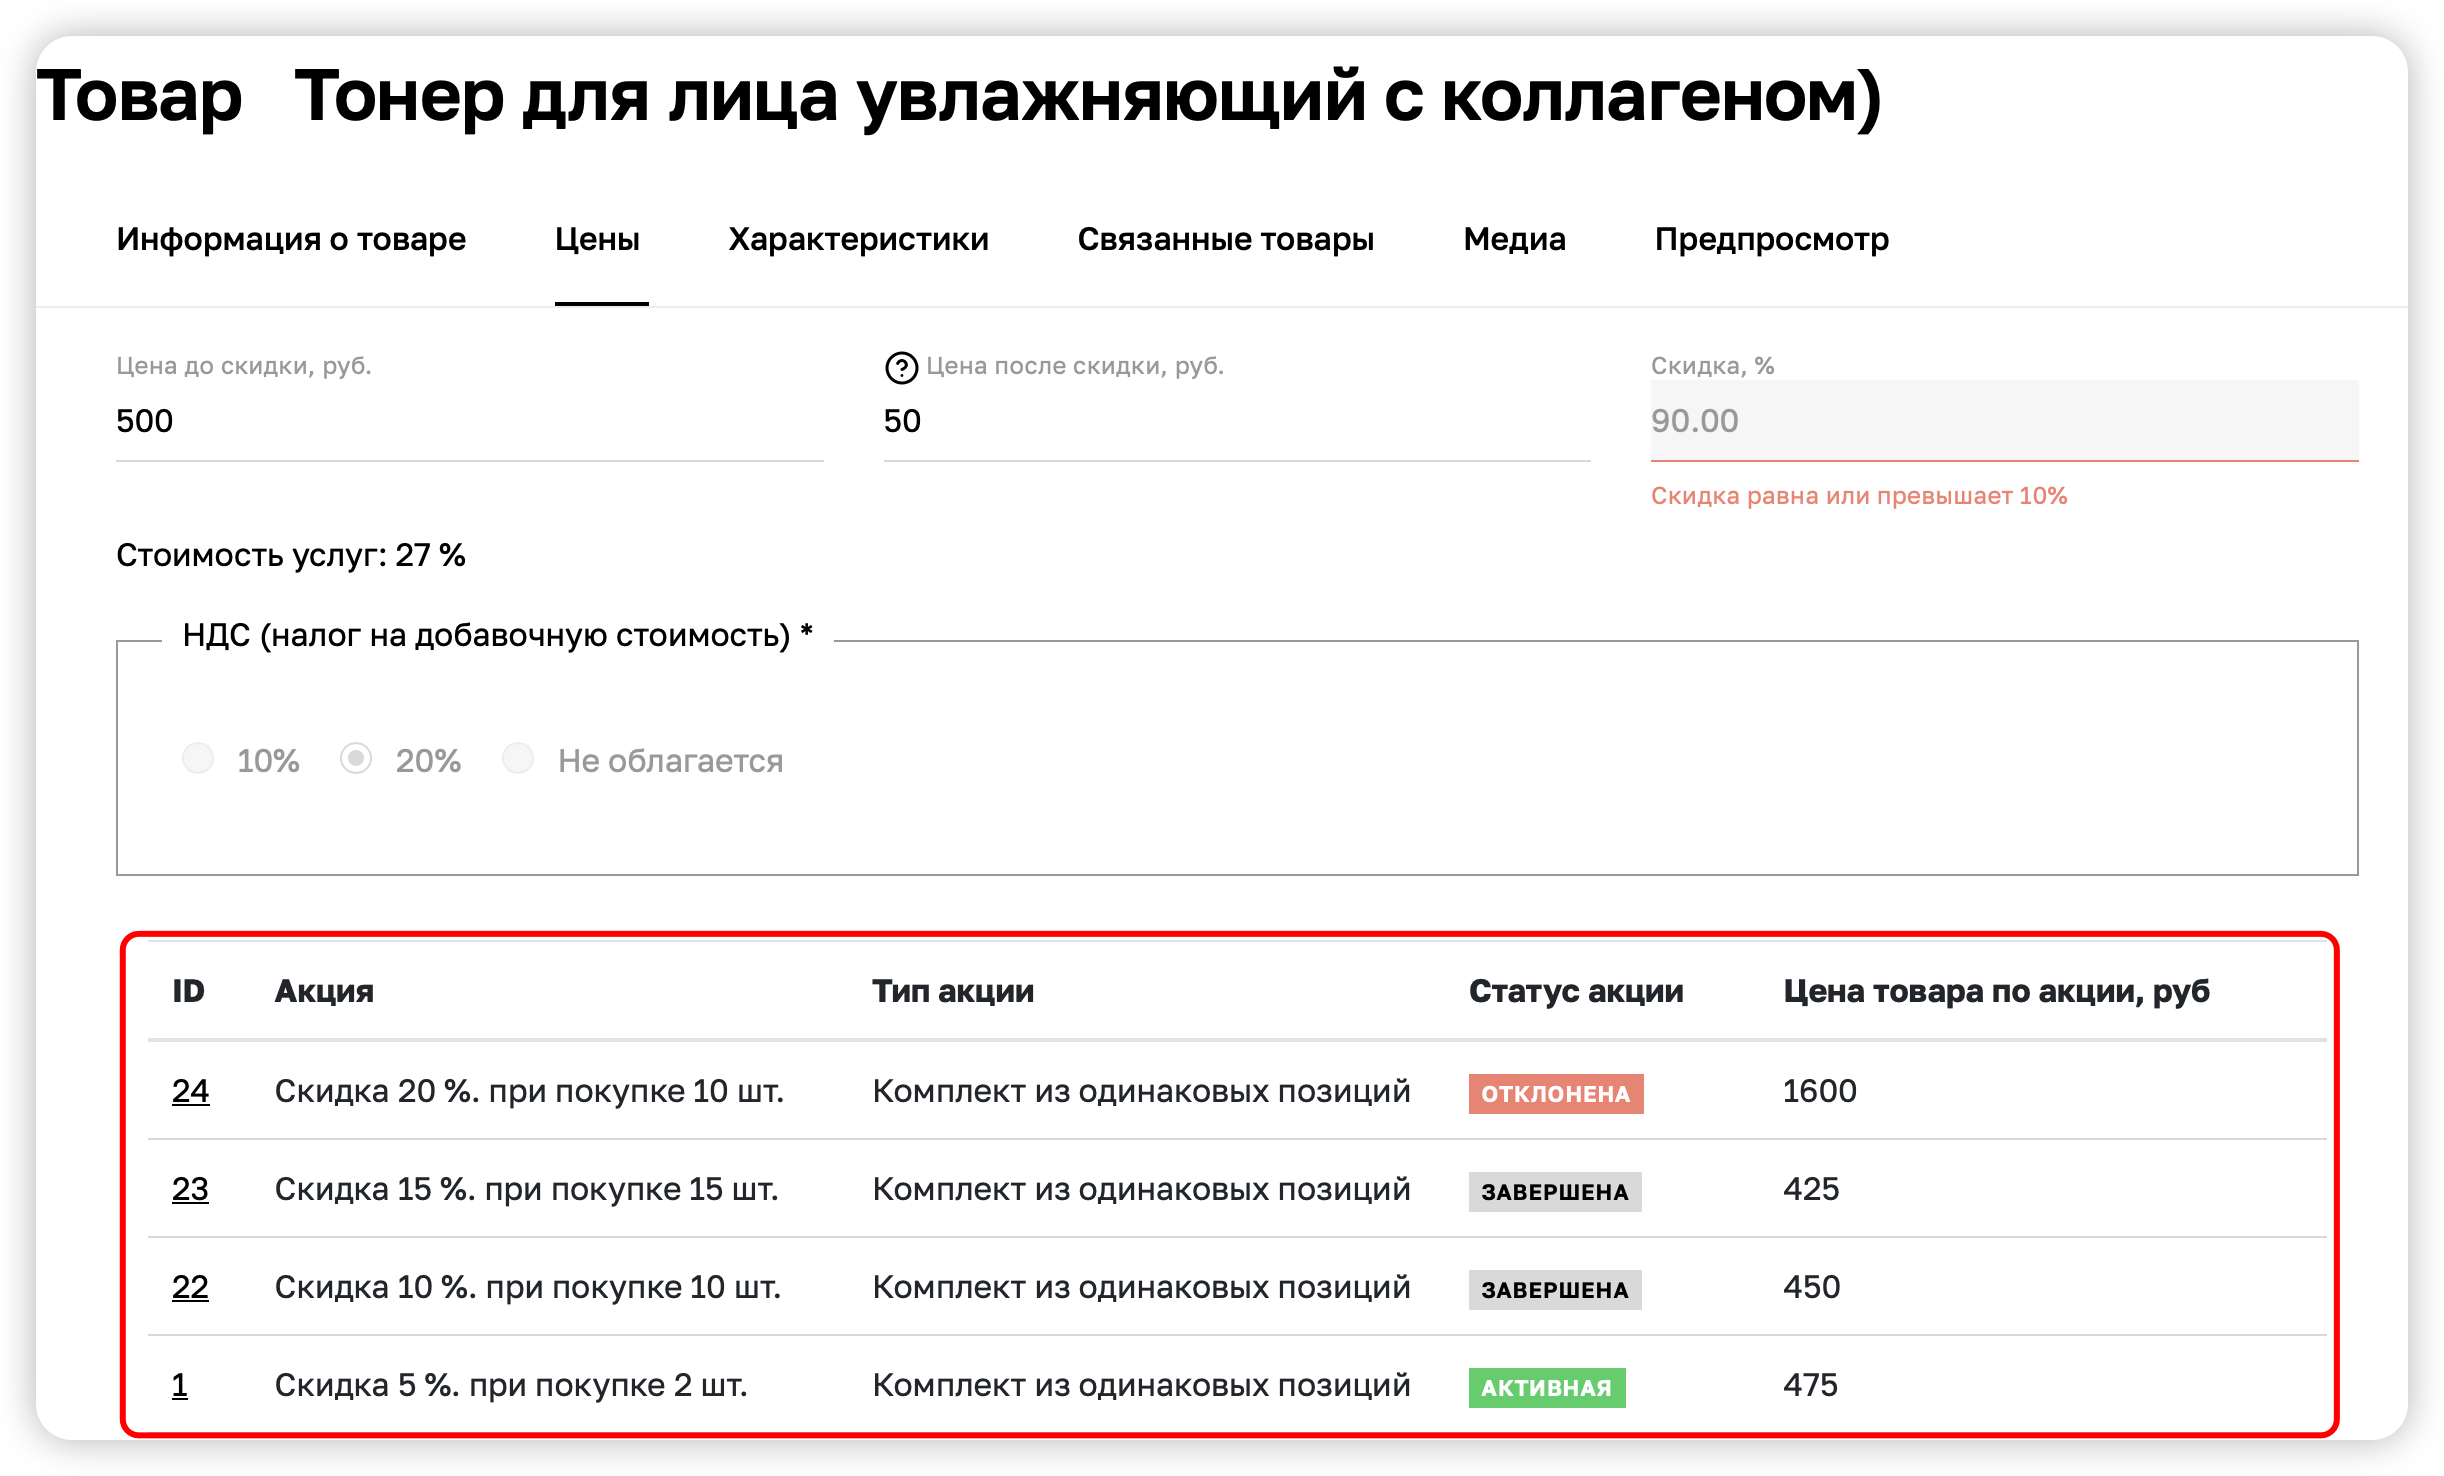Image resolution: width=2444 pixels, height=1476 pixels.
Task: Select the 20% VAT radio button
Action: 356,758
